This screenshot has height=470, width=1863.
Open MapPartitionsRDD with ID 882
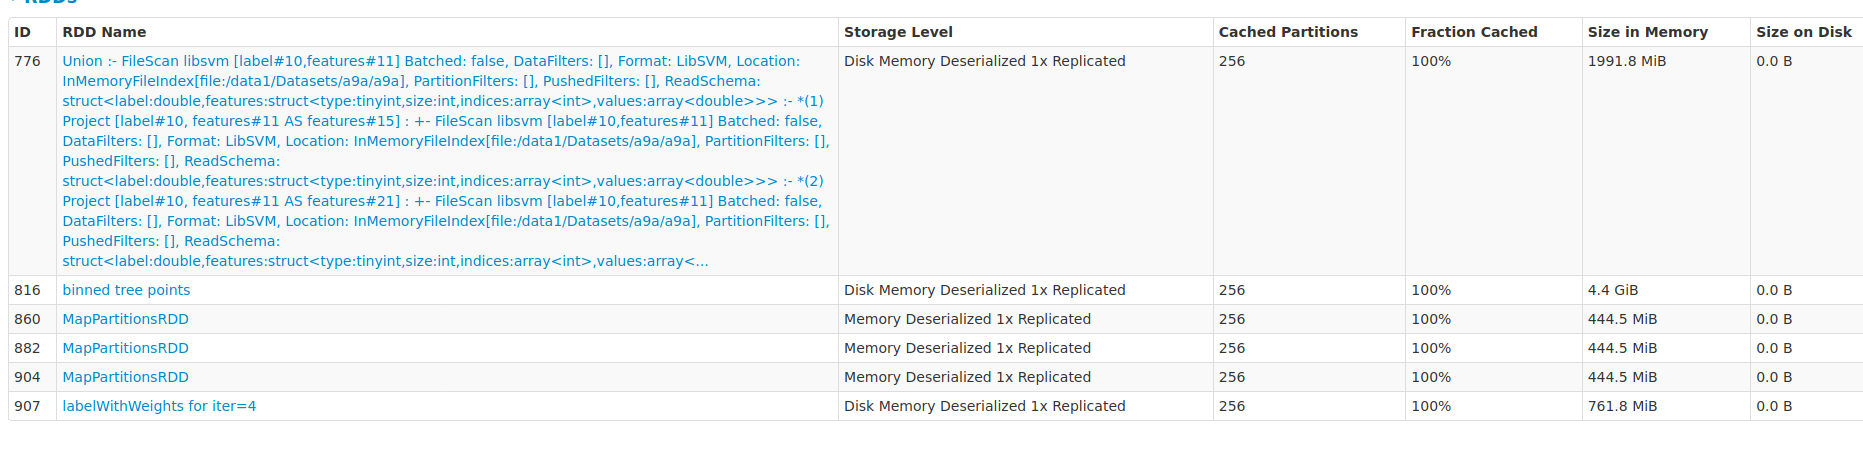point(125,348)
